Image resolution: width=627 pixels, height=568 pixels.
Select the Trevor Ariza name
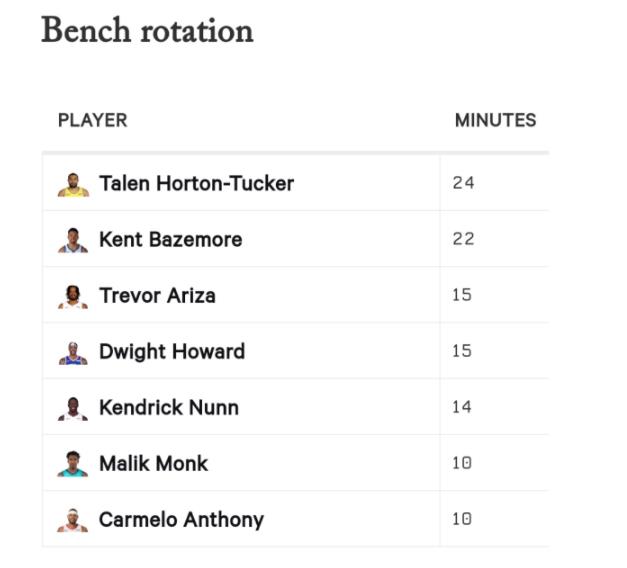click(157, 296)
